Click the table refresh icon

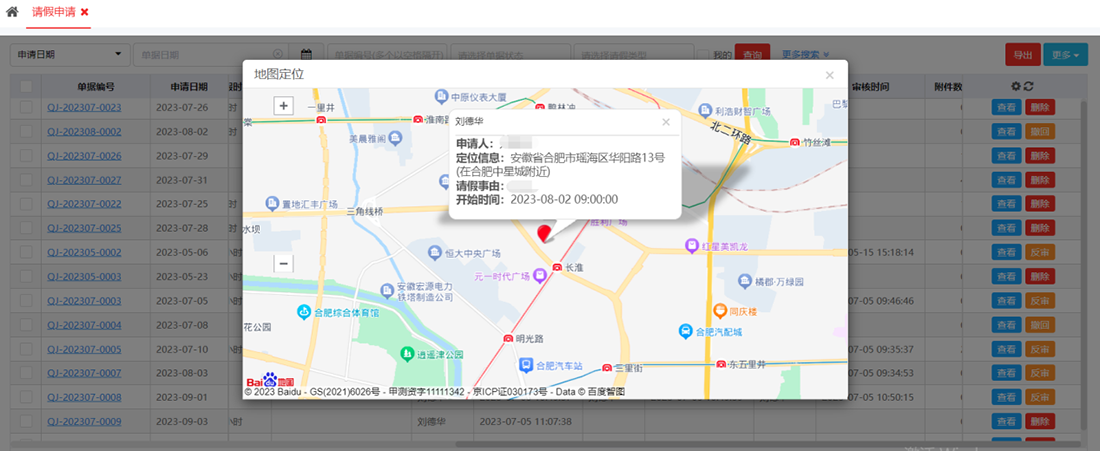1028,87
